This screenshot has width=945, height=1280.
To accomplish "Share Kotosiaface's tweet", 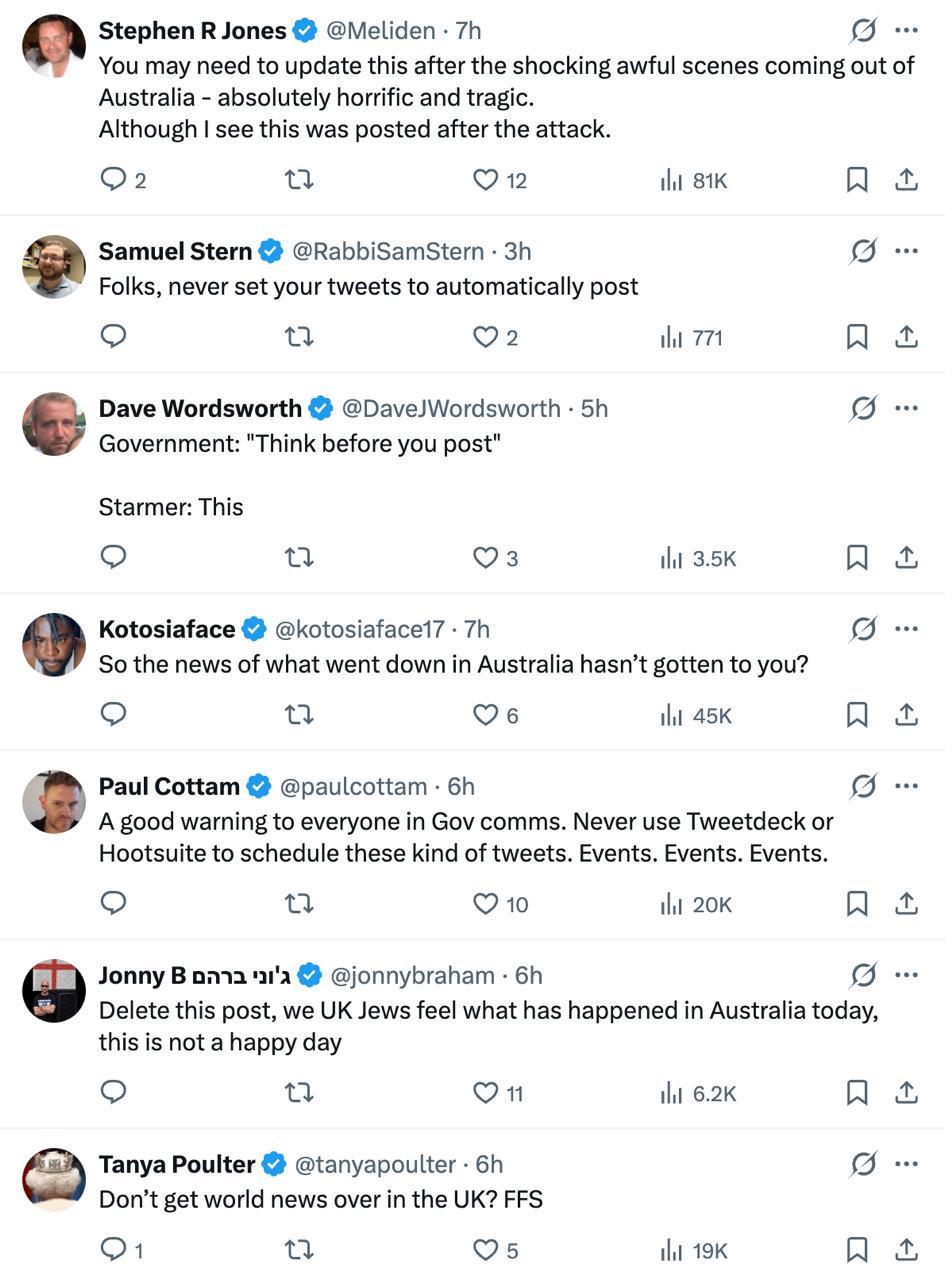I will [x=906, y=715].
